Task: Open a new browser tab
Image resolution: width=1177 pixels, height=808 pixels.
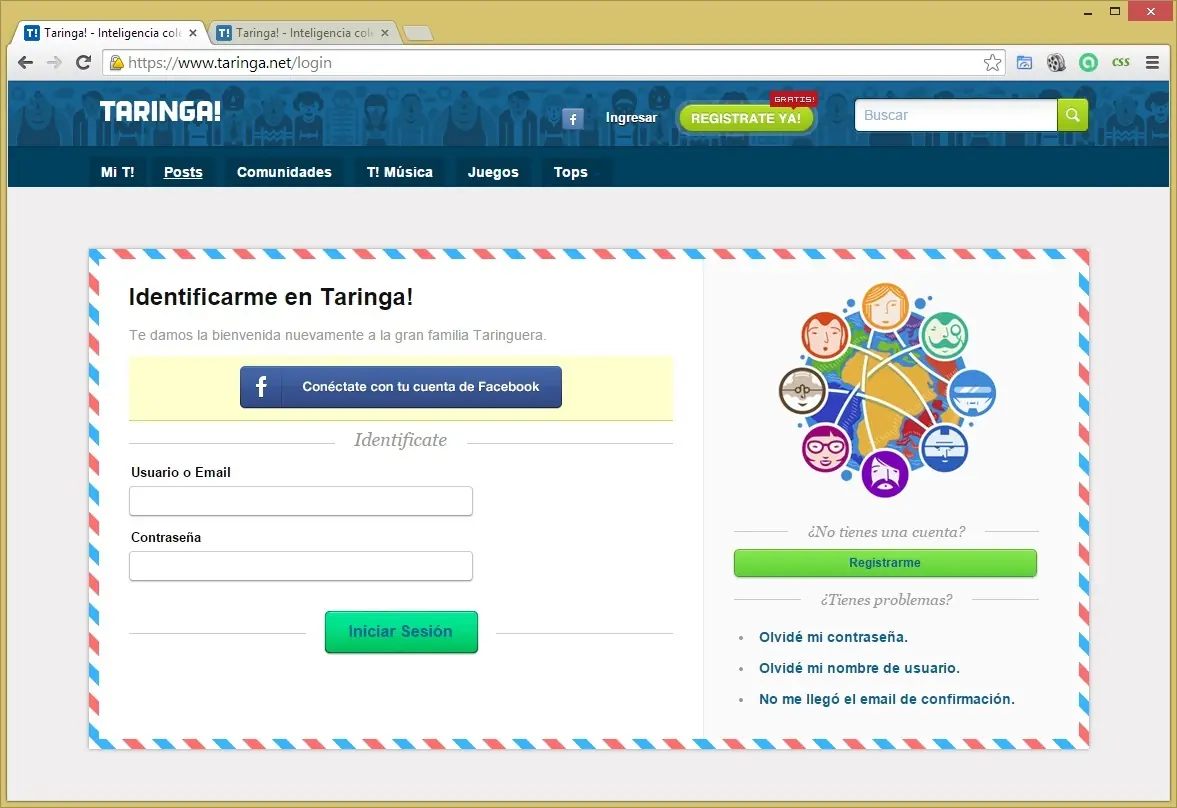Action: pos(418,33)
